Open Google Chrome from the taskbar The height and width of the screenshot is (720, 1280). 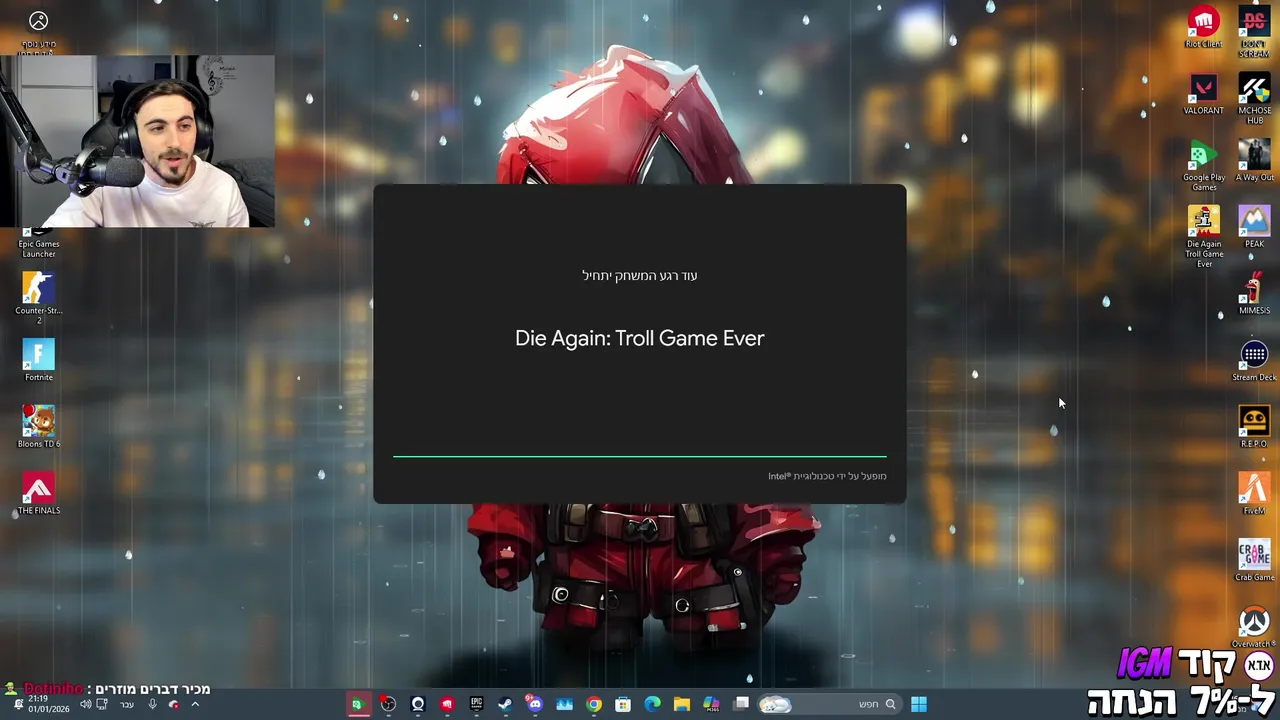[x=593, y=704]
